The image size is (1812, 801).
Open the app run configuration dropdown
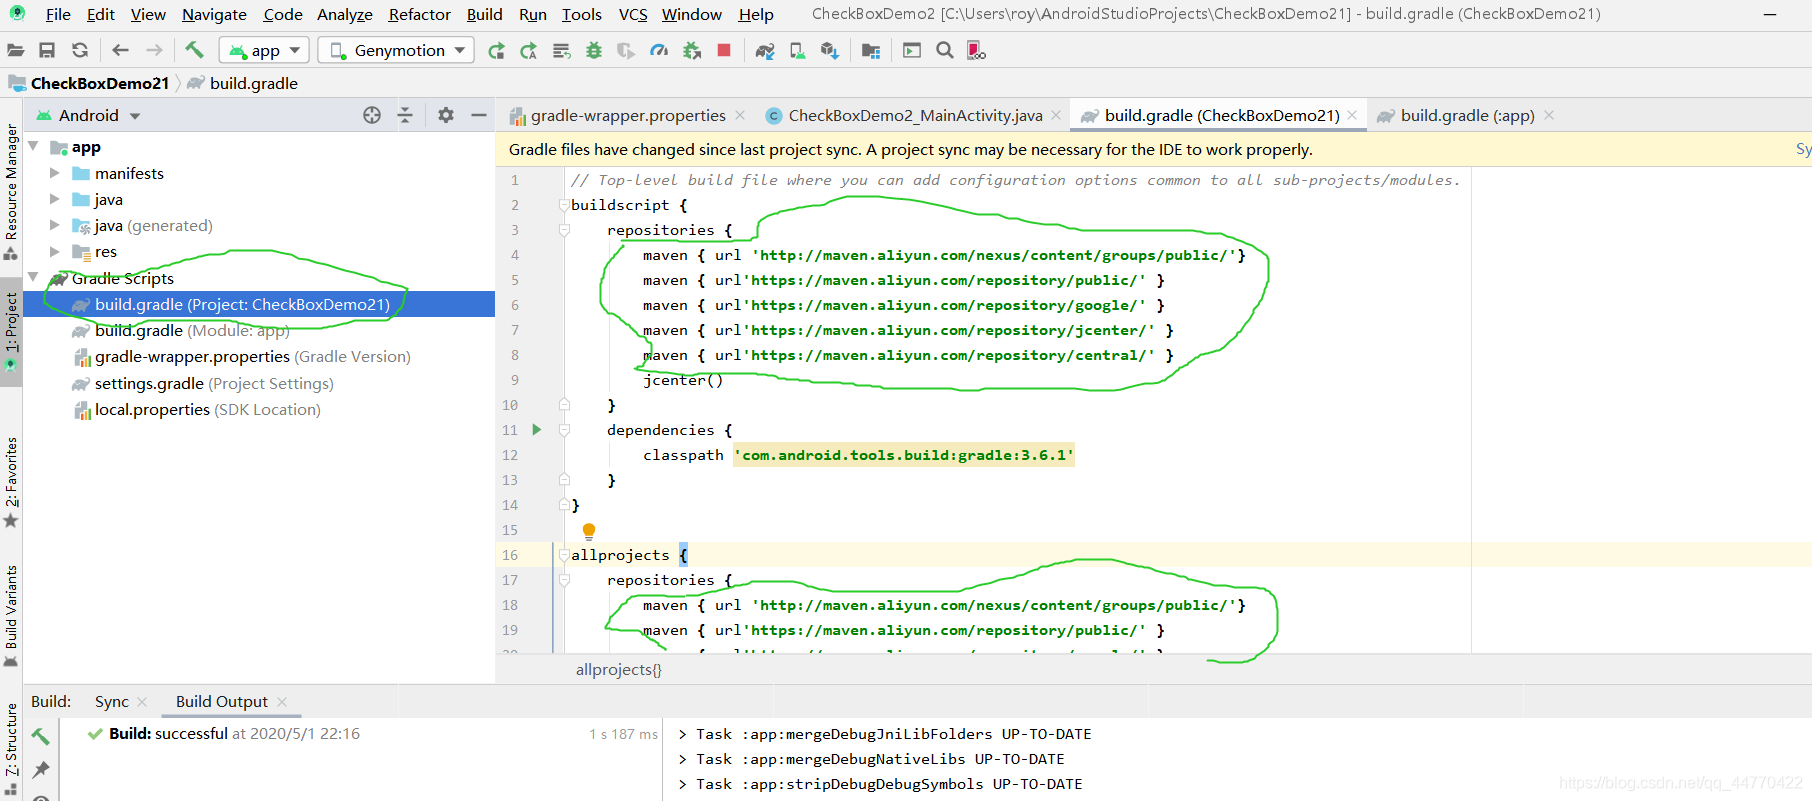click(x=264, y=50)
